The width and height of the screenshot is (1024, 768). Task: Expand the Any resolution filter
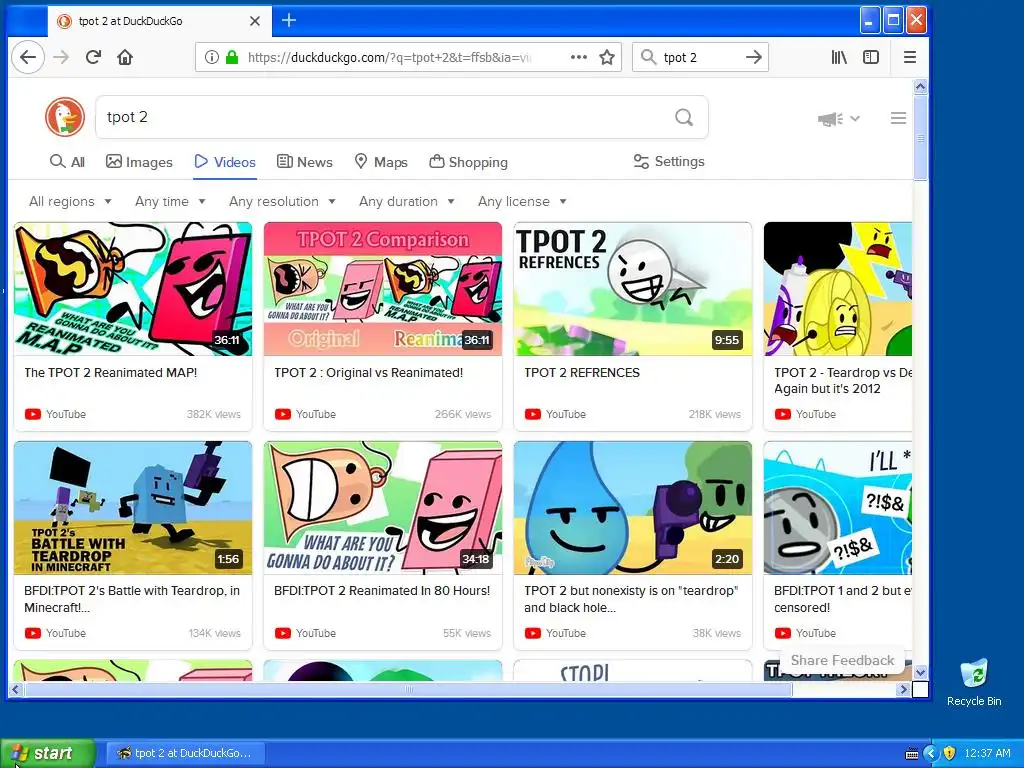[x=282, y=201]
